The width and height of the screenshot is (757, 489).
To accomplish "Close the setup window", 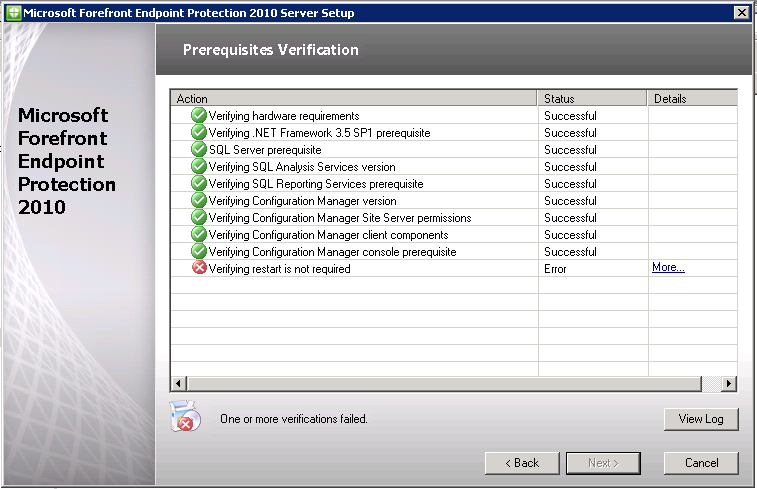I will coord(742,13).
